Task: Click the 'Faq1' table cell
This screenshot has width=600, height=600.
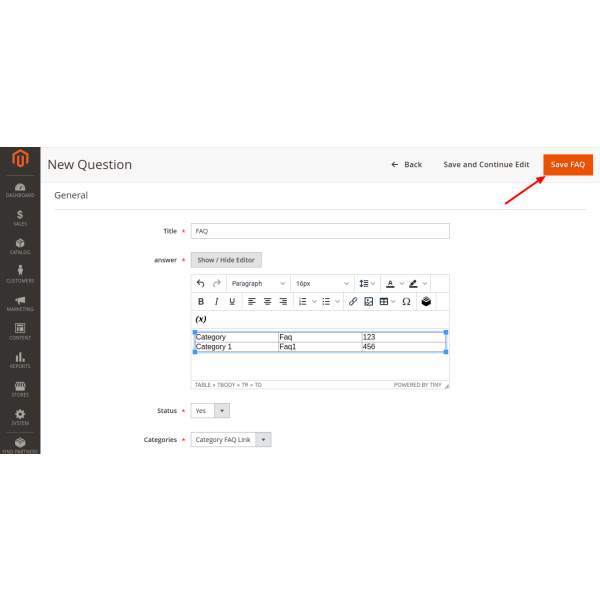Action: pyautogui.click(x=320, y=347)
